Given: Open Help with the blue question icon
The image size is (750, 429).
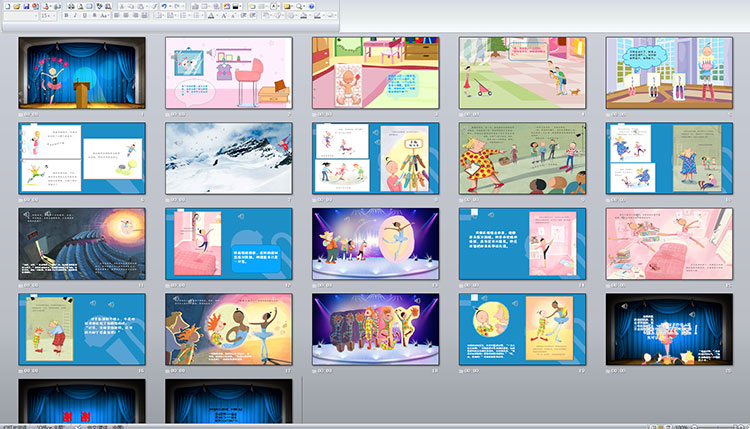Looking at the screenshot, I should point(311,6).
